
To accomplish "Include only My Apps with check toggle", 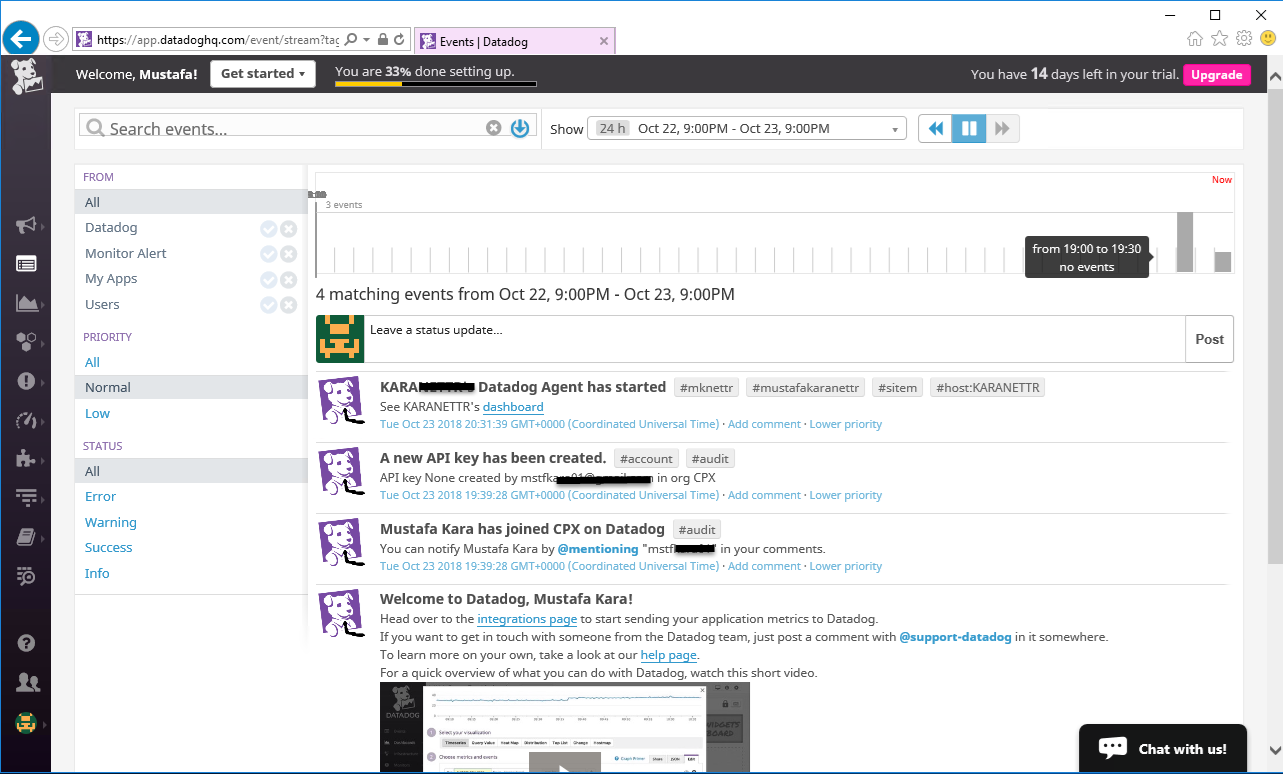I will (x=268, y=279).
